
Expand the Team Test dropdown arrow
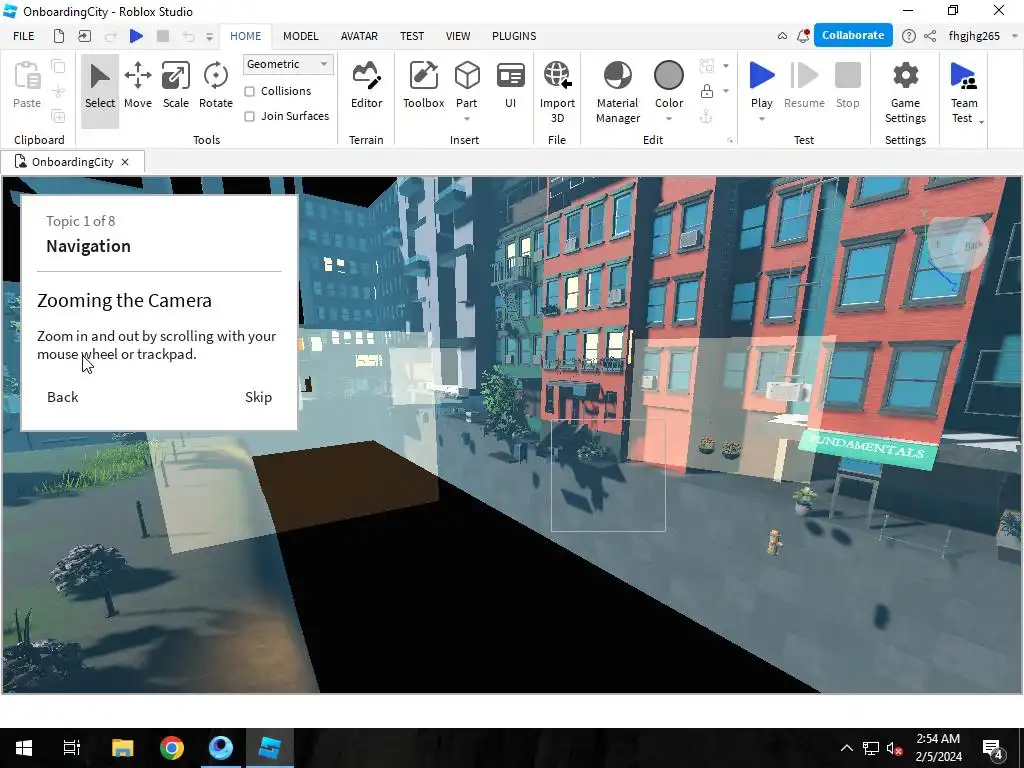click(x=981, y=121)
